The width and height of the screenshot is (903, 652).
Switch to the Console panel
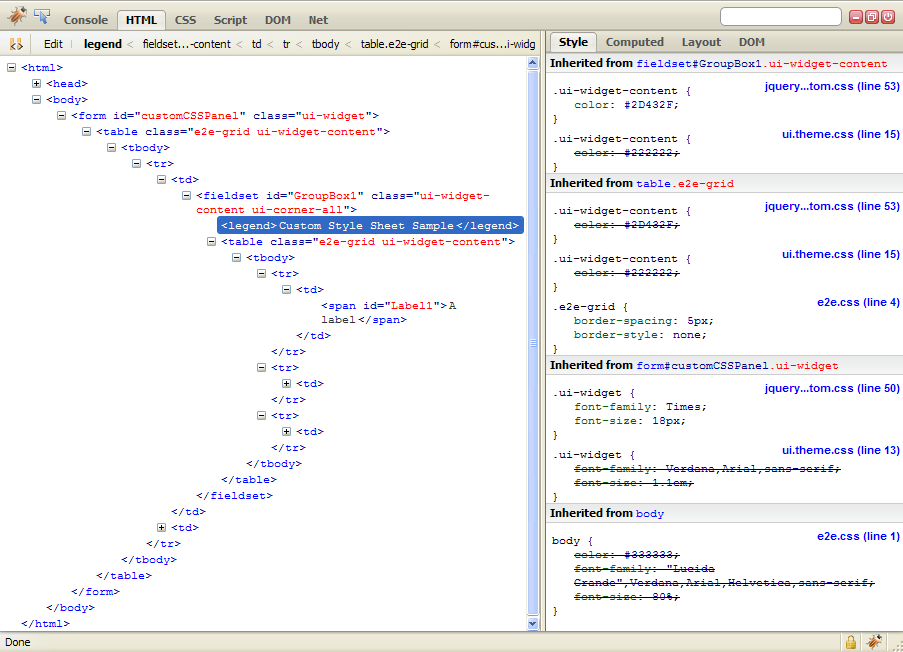point(85,19)
